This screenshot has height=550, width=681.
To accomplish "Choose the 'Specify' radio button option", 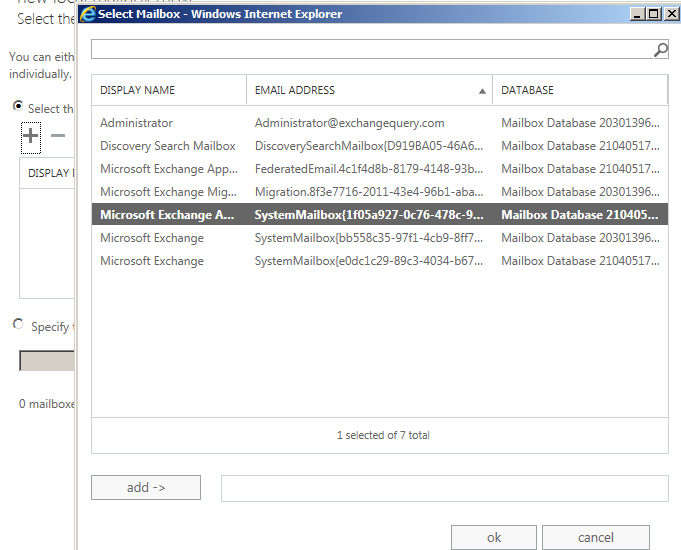I will pyautogui.click(x=18, y=325).
